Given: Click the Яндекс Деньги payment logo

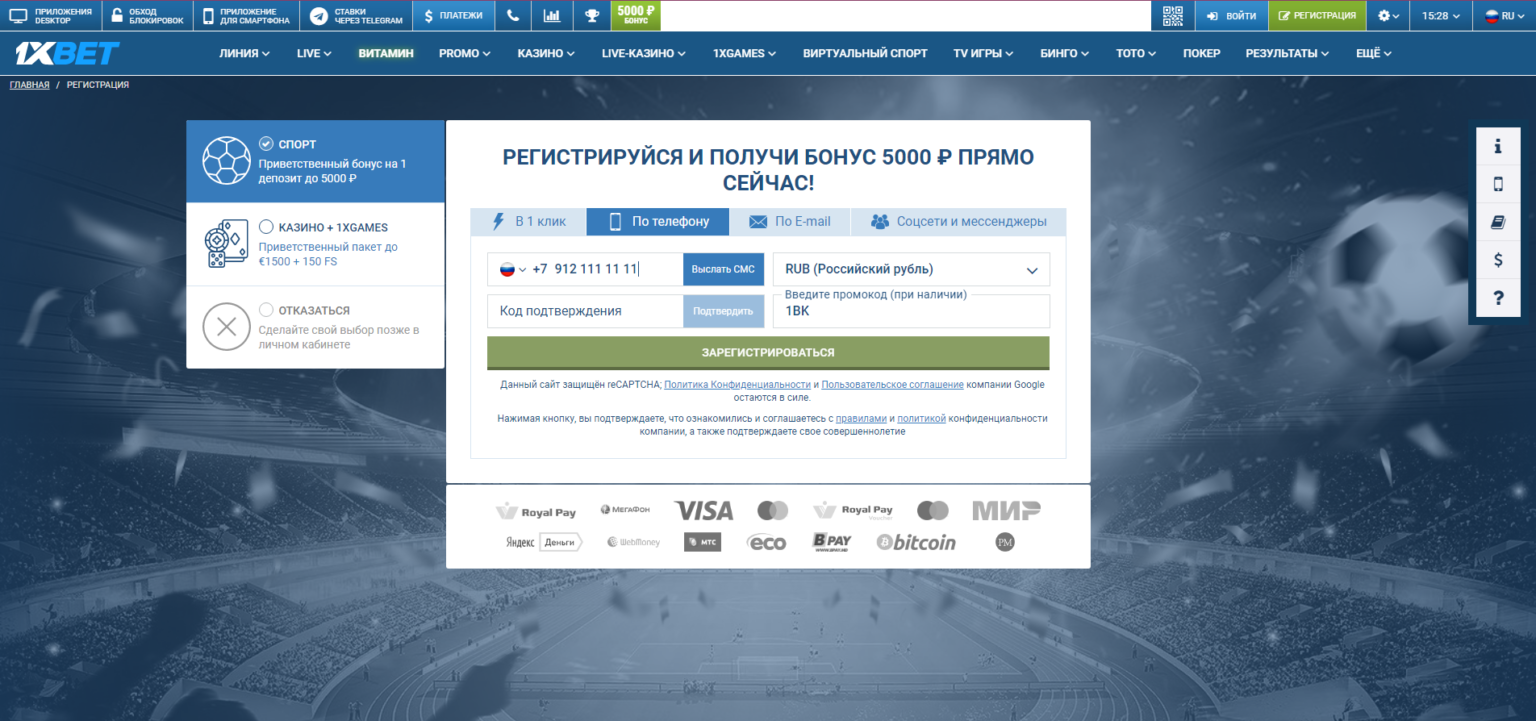Looking at the screenshot, I should (544, 542).
